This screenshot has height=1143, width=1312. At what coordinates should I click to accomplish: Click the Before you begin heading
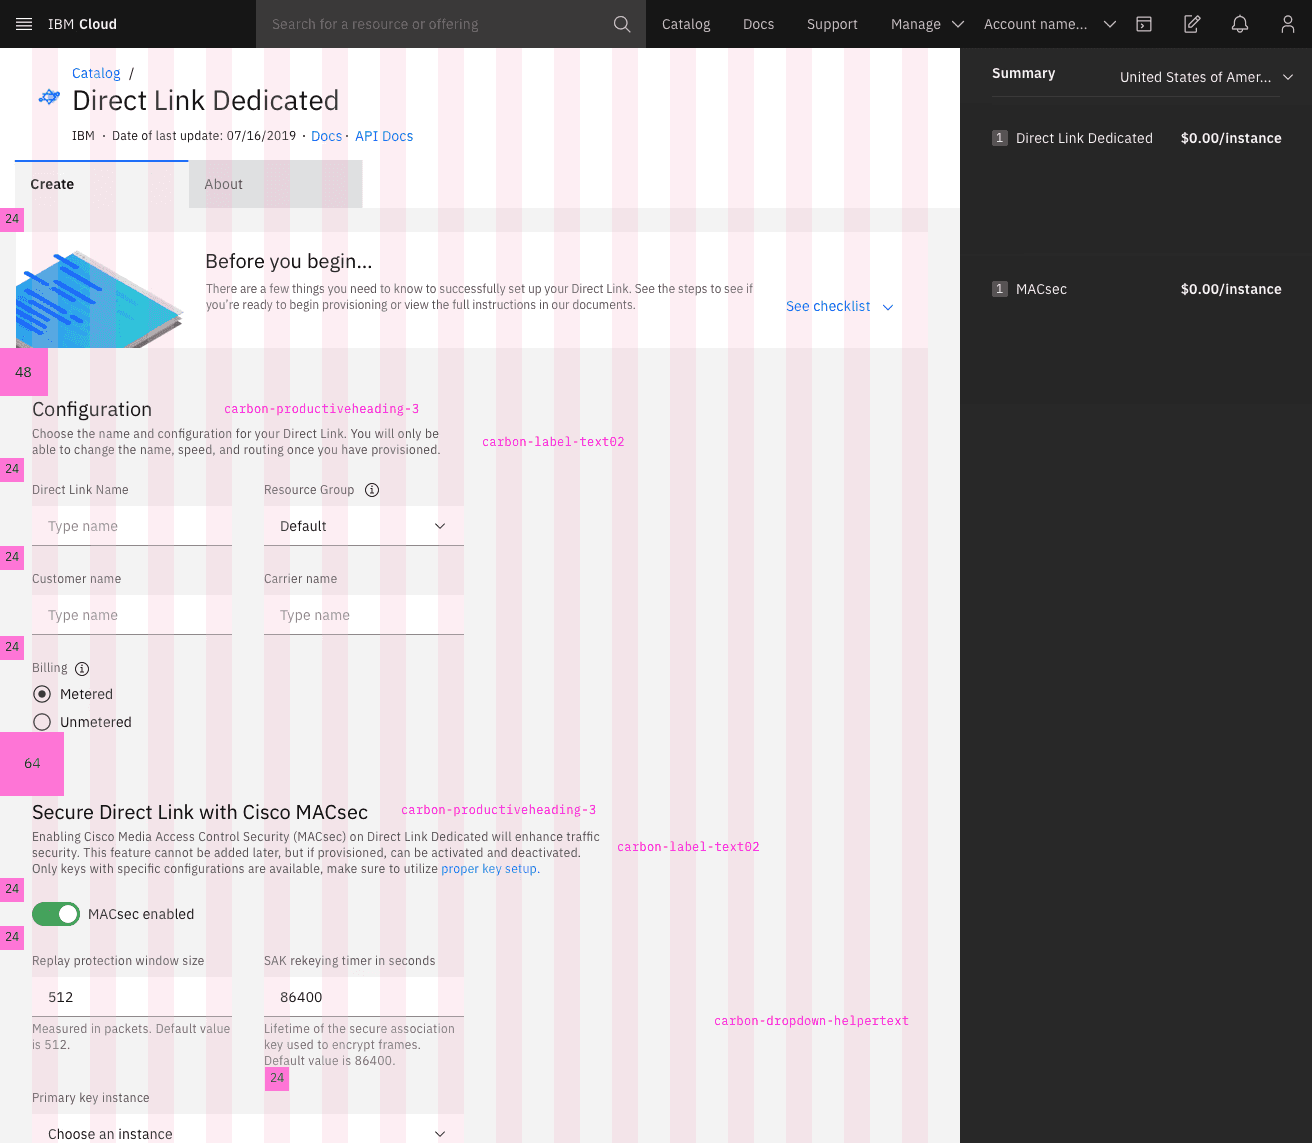point(289,261)
